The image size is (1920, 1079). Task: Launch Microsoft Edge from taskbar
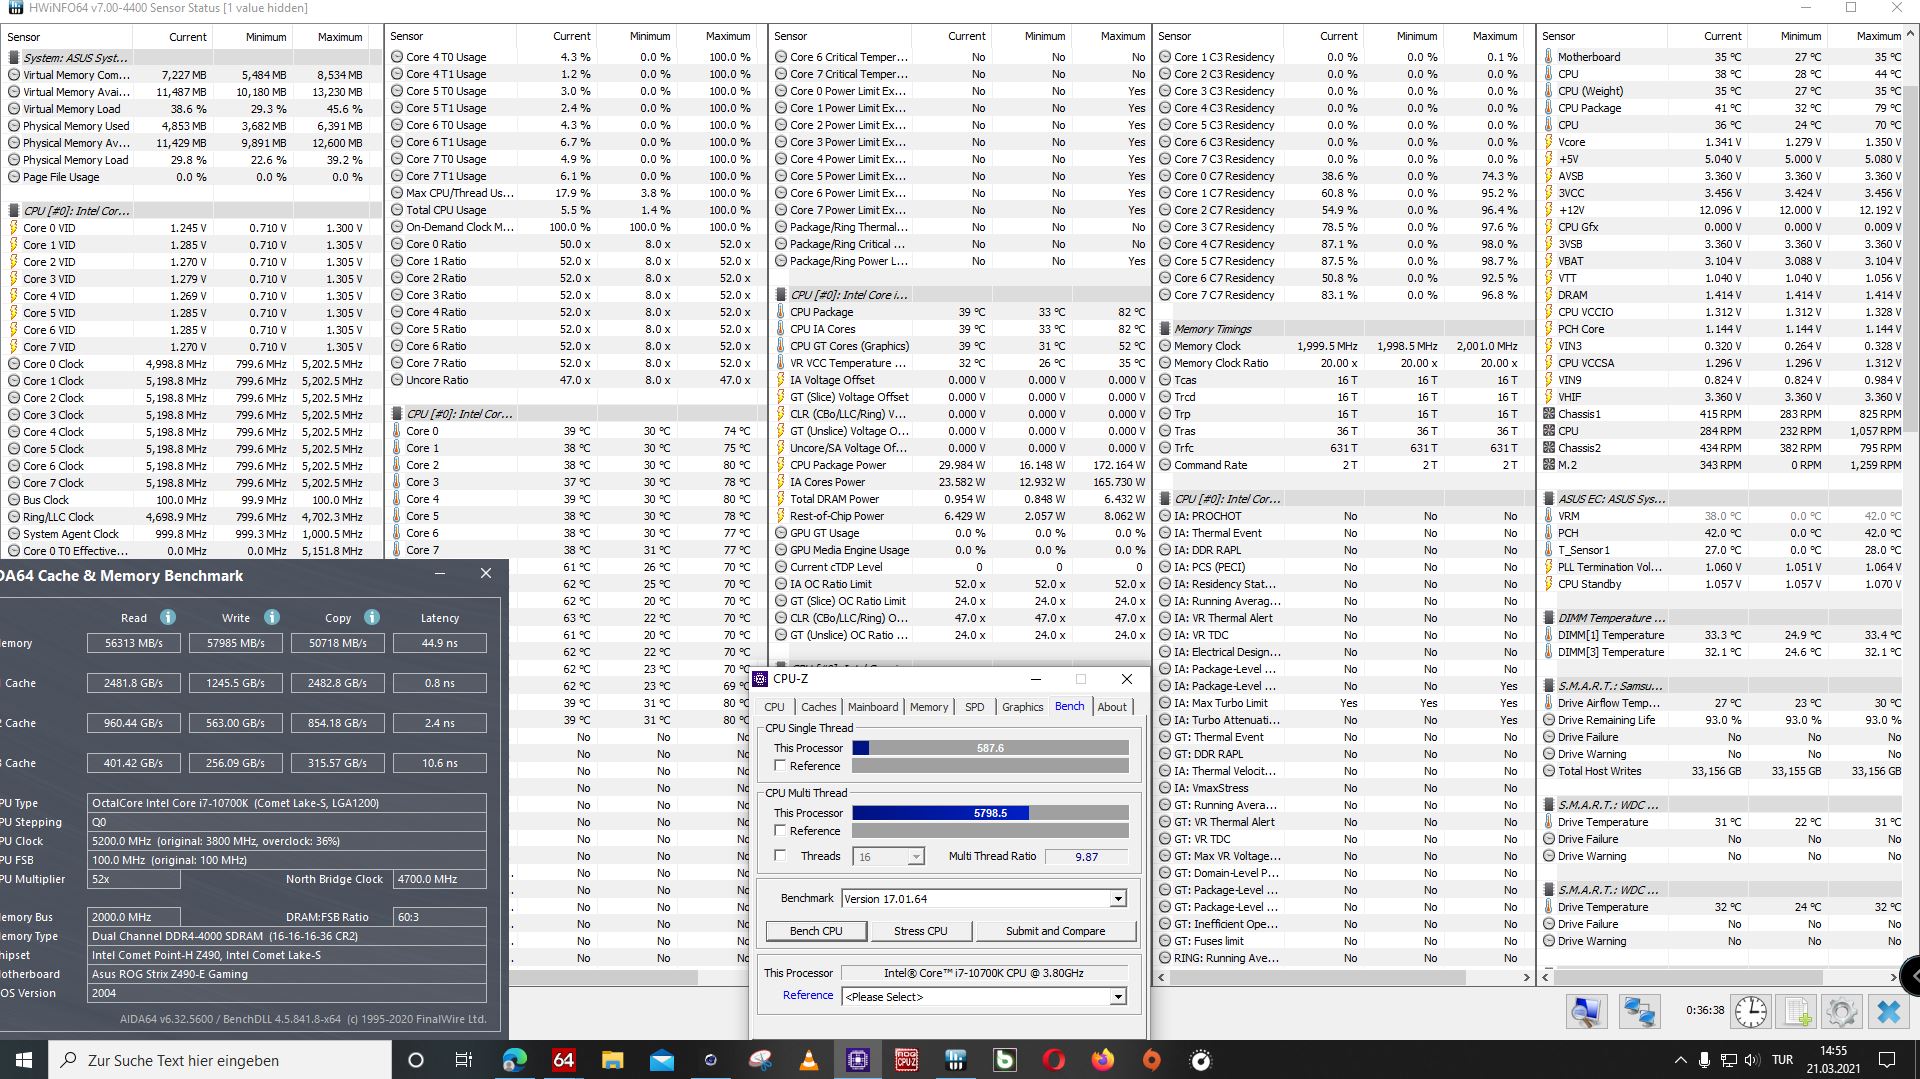514,1060
